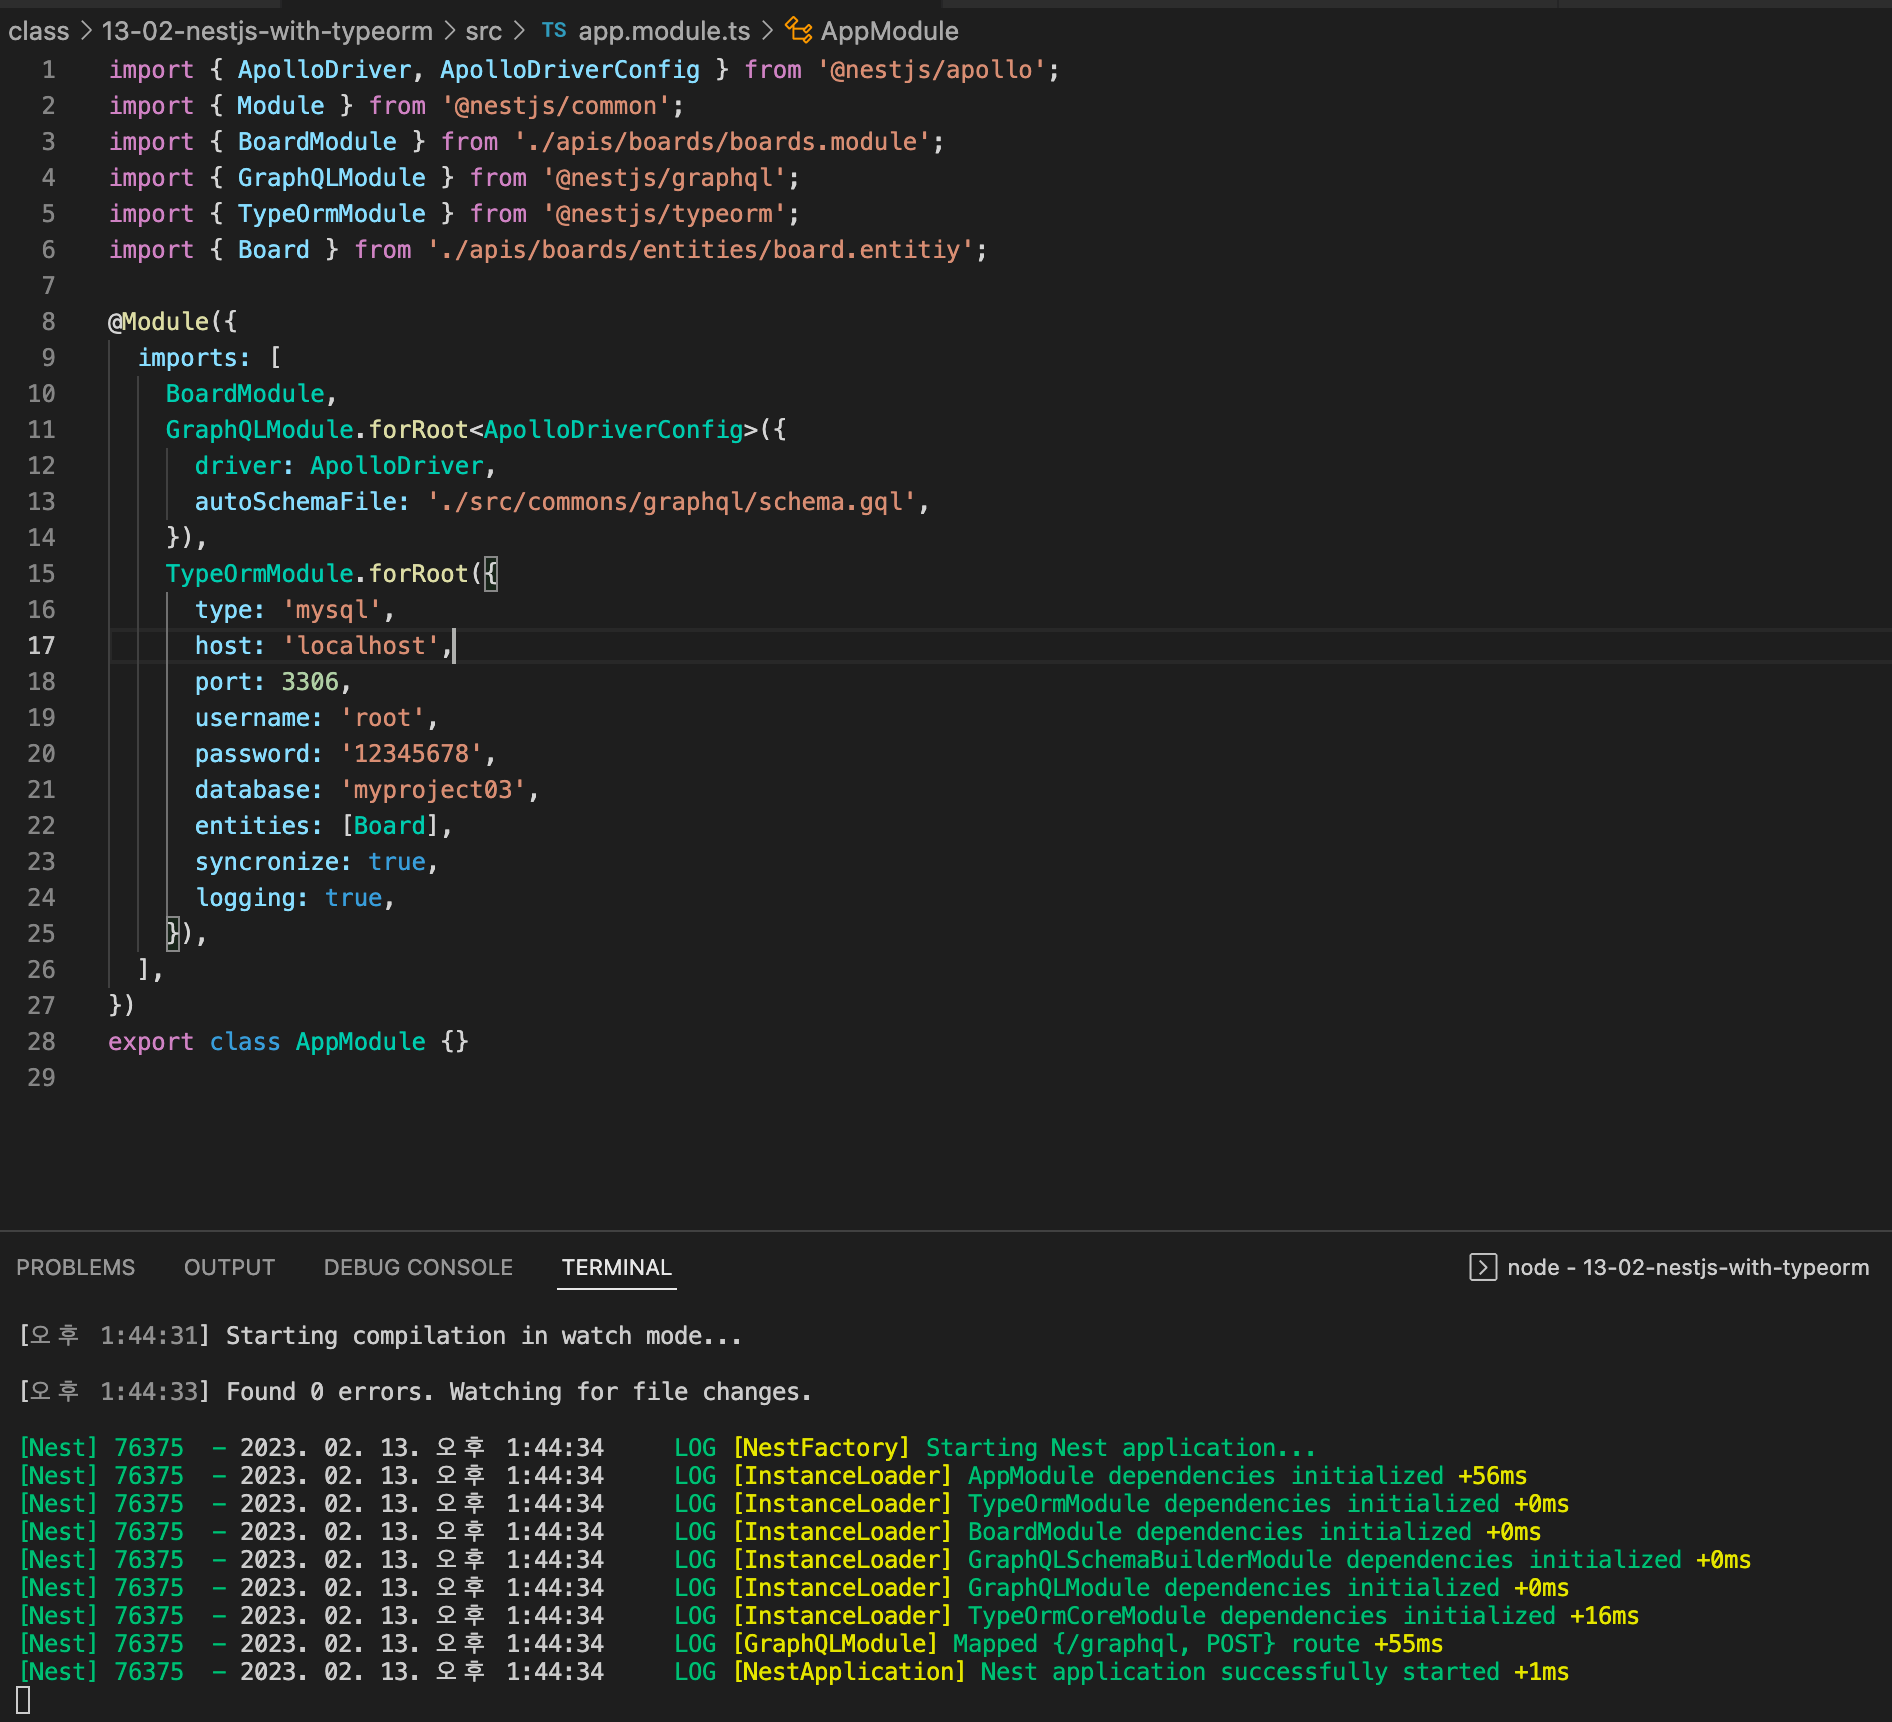
Task: Expand breadcrumb chevron after app.module.ts
Action: 767,31
